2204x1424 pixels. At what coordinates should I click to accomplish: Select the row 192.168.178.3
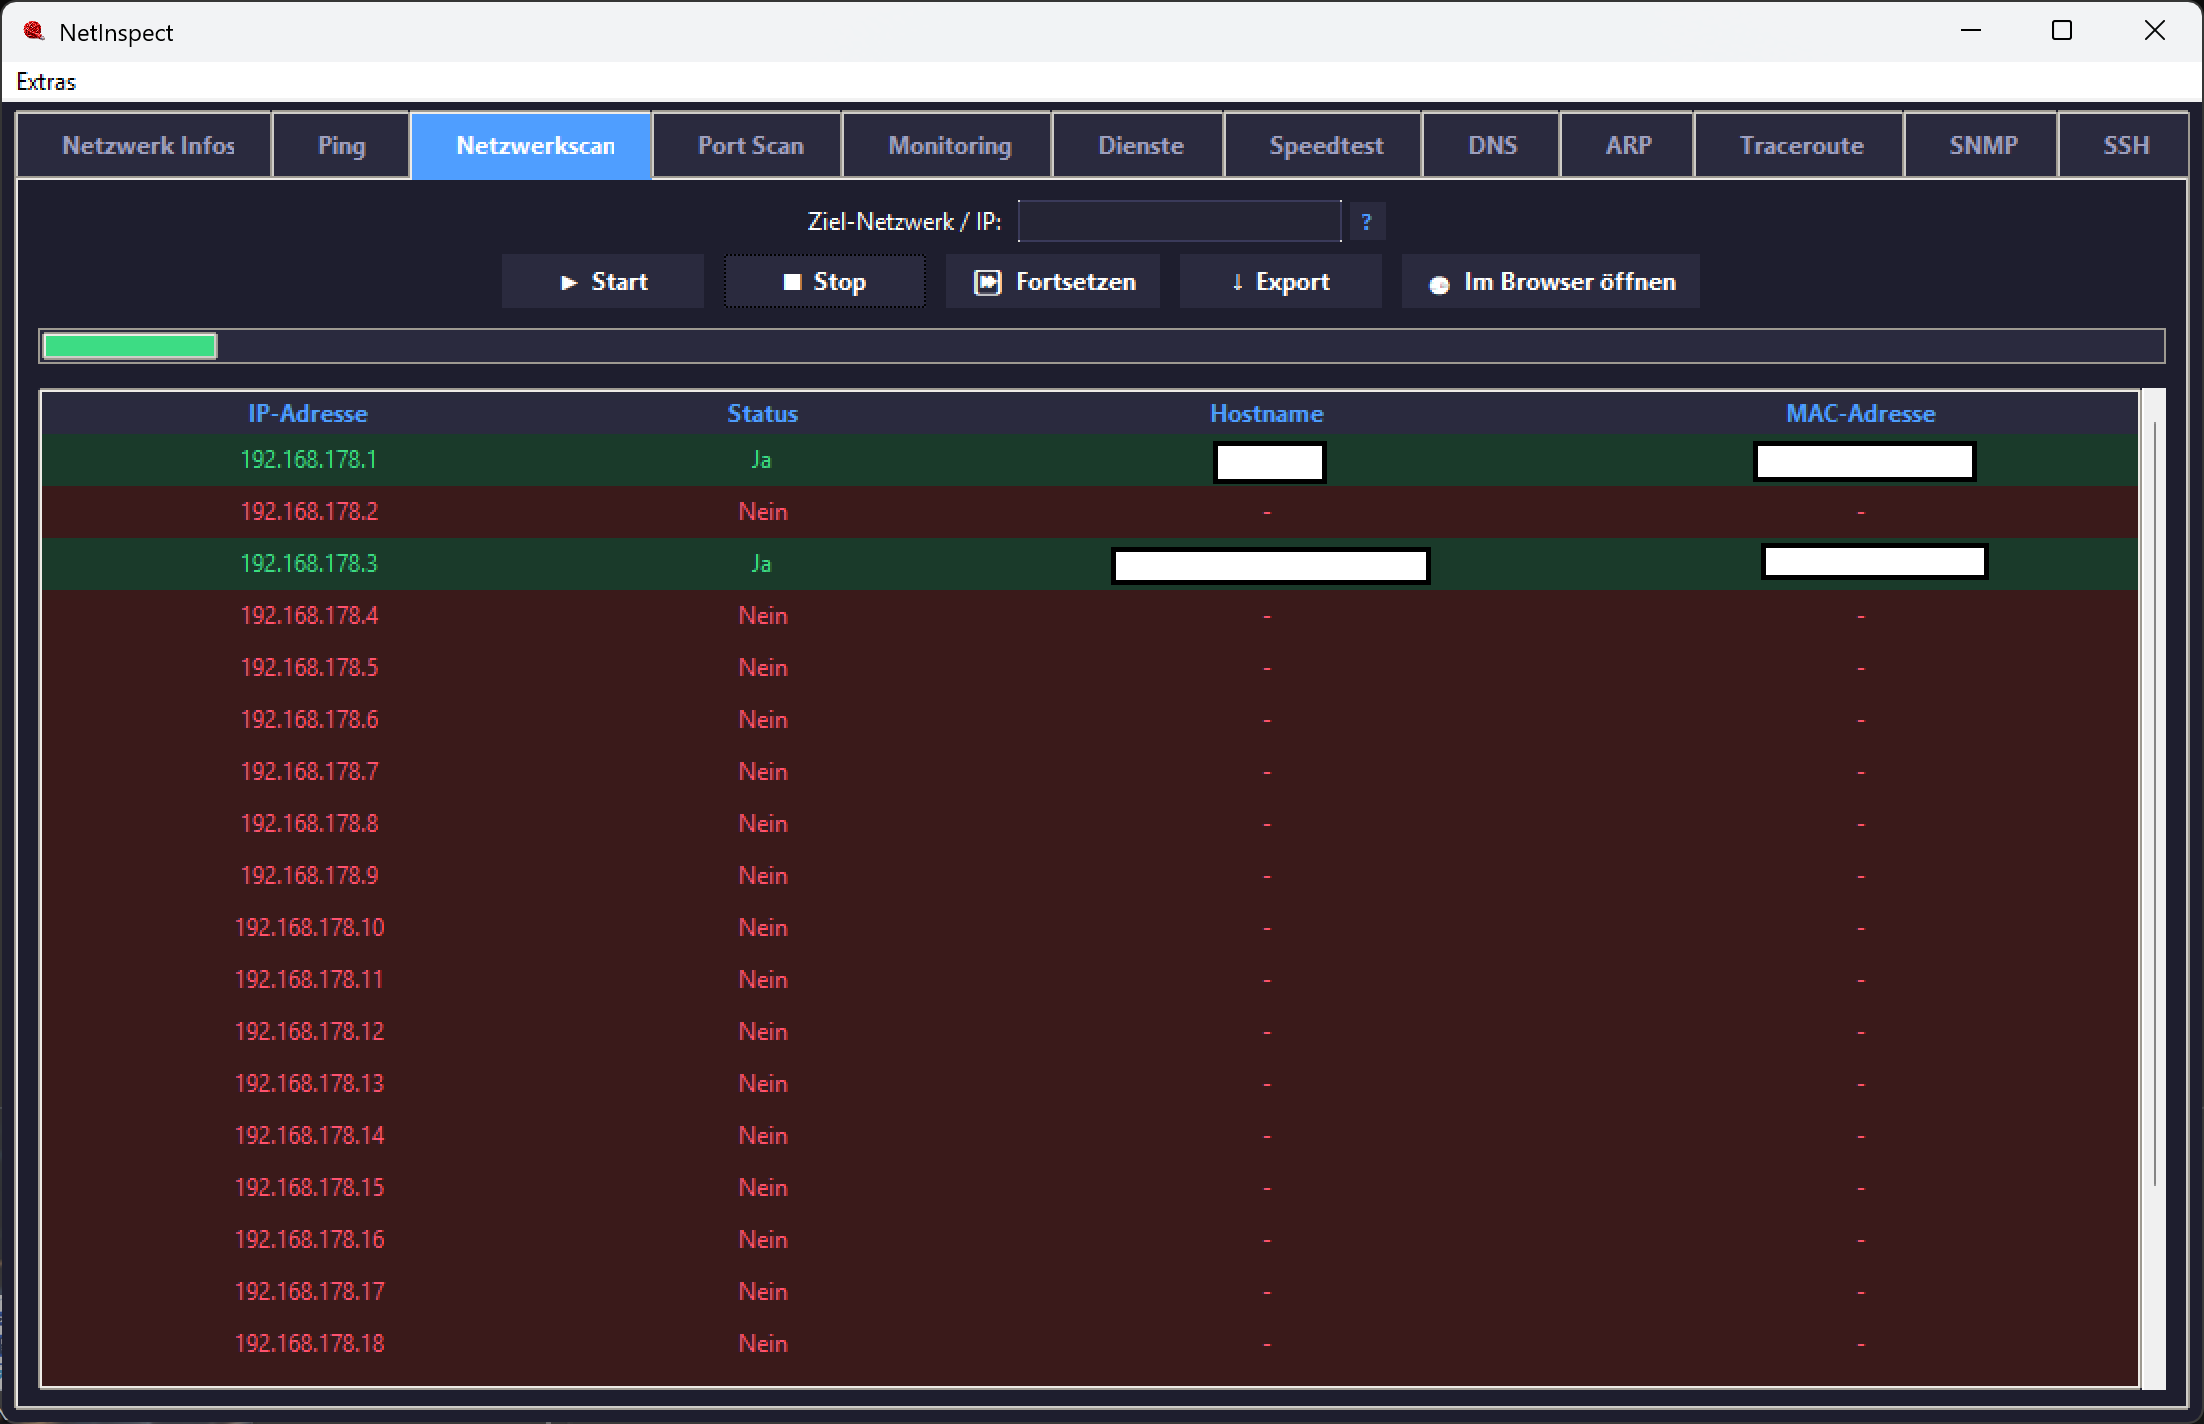(1090, 564)
